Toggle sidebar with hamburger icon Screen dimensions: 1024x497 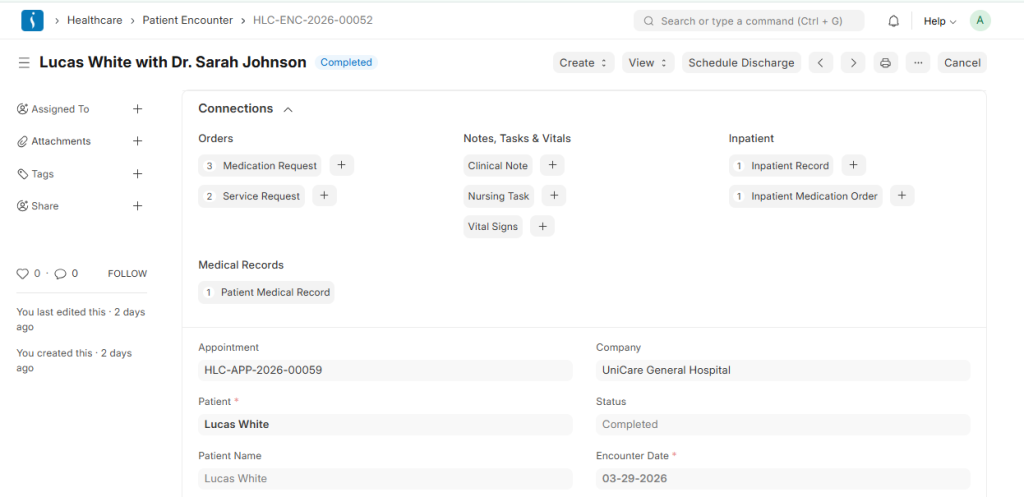(24, 63)
